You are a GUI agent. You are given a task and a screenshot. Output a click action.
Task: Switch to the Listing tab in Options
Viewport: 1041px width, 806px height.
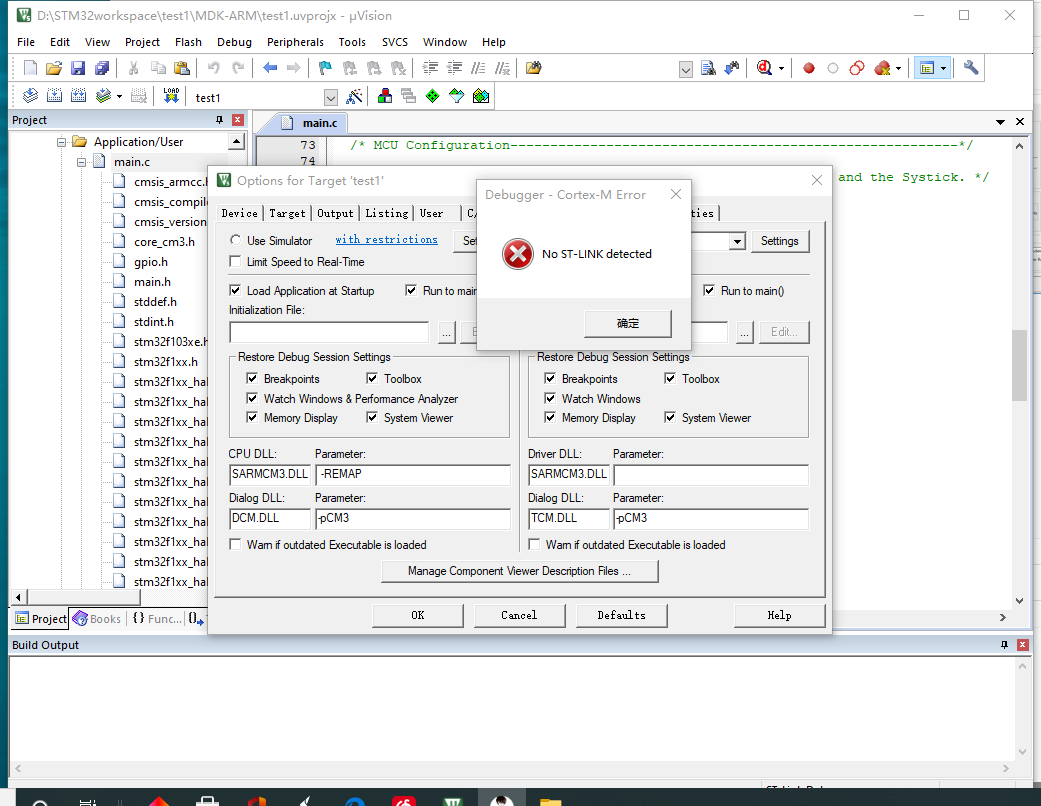tap(386, 213)
